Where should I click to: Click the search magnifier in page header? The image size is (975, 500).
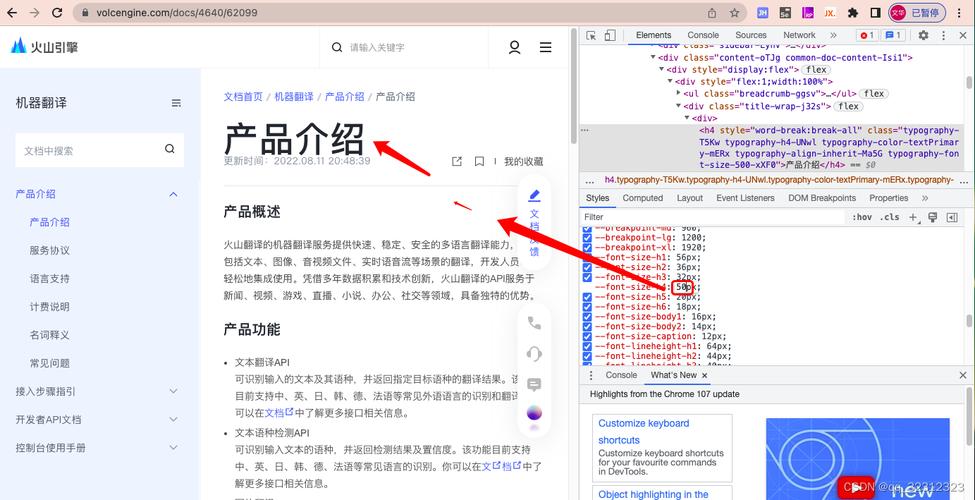coord(336,47)
